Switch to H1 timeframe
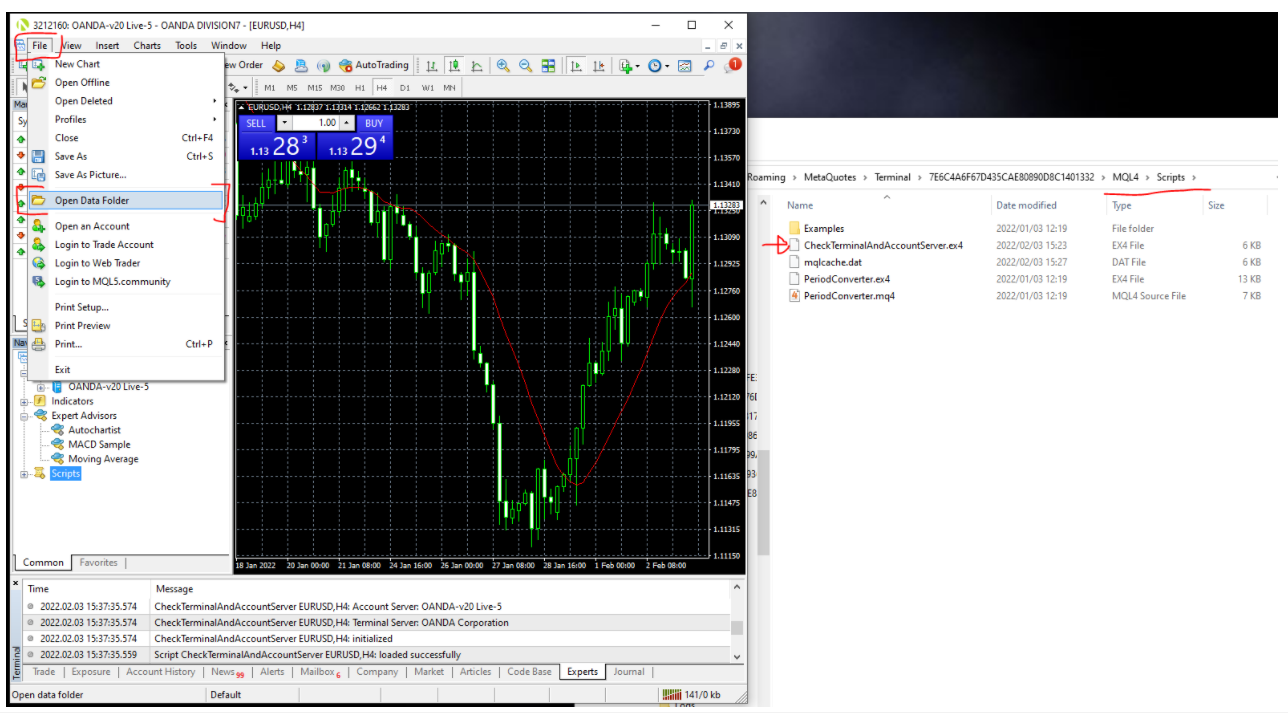The image size is (1288, 714). point(360,88)
